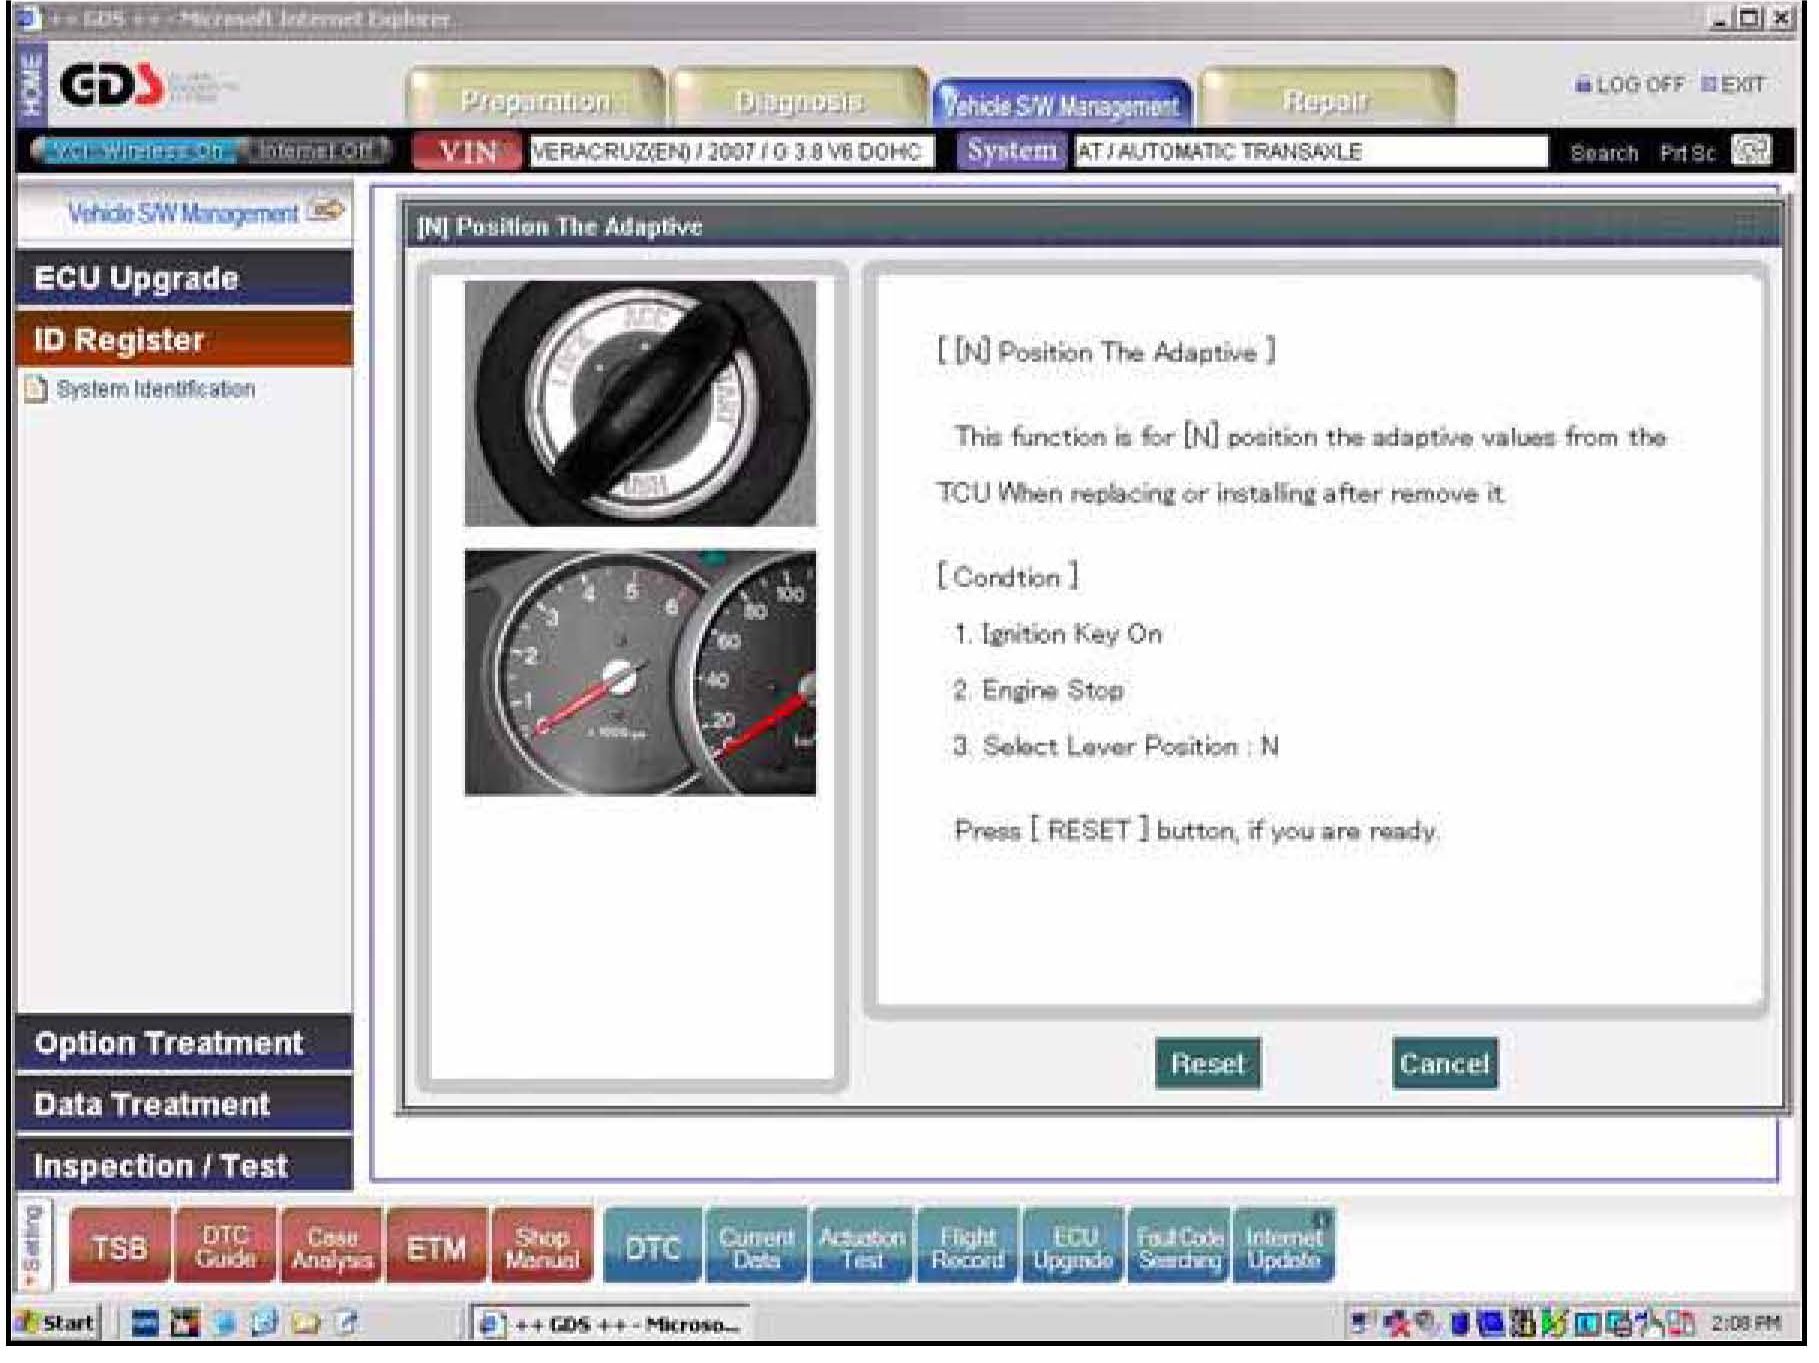Expand the Data Treatment section
Screen dimensions: 1819x1363
tap(185, 1104)
